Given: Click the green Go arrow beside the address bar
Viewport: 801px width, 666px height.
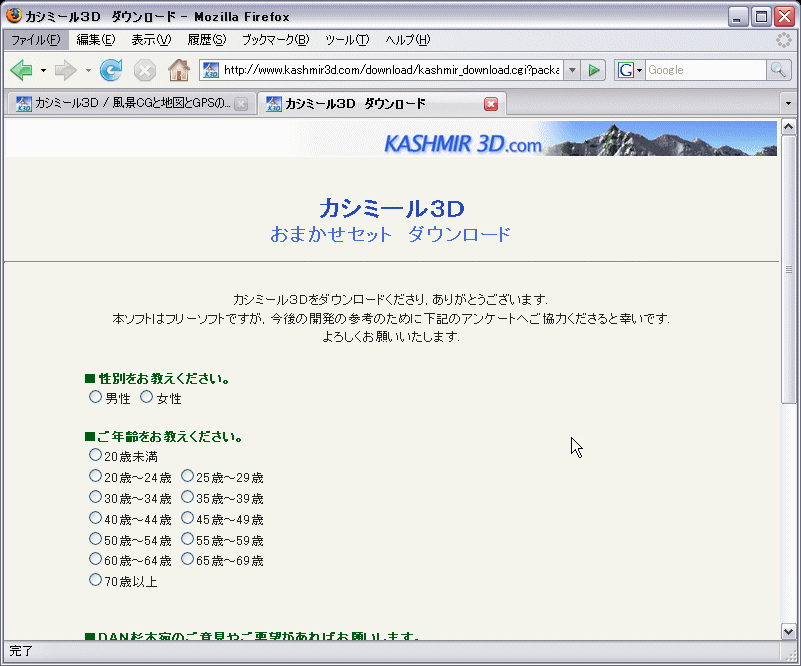Looking at the screenshot, I should (594, 70).
